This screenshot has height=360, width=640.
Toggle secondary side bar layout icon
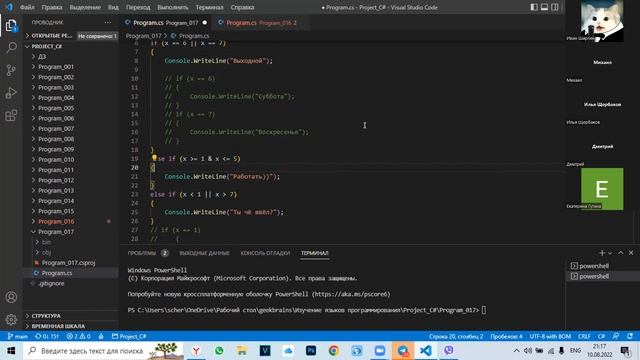555,7
